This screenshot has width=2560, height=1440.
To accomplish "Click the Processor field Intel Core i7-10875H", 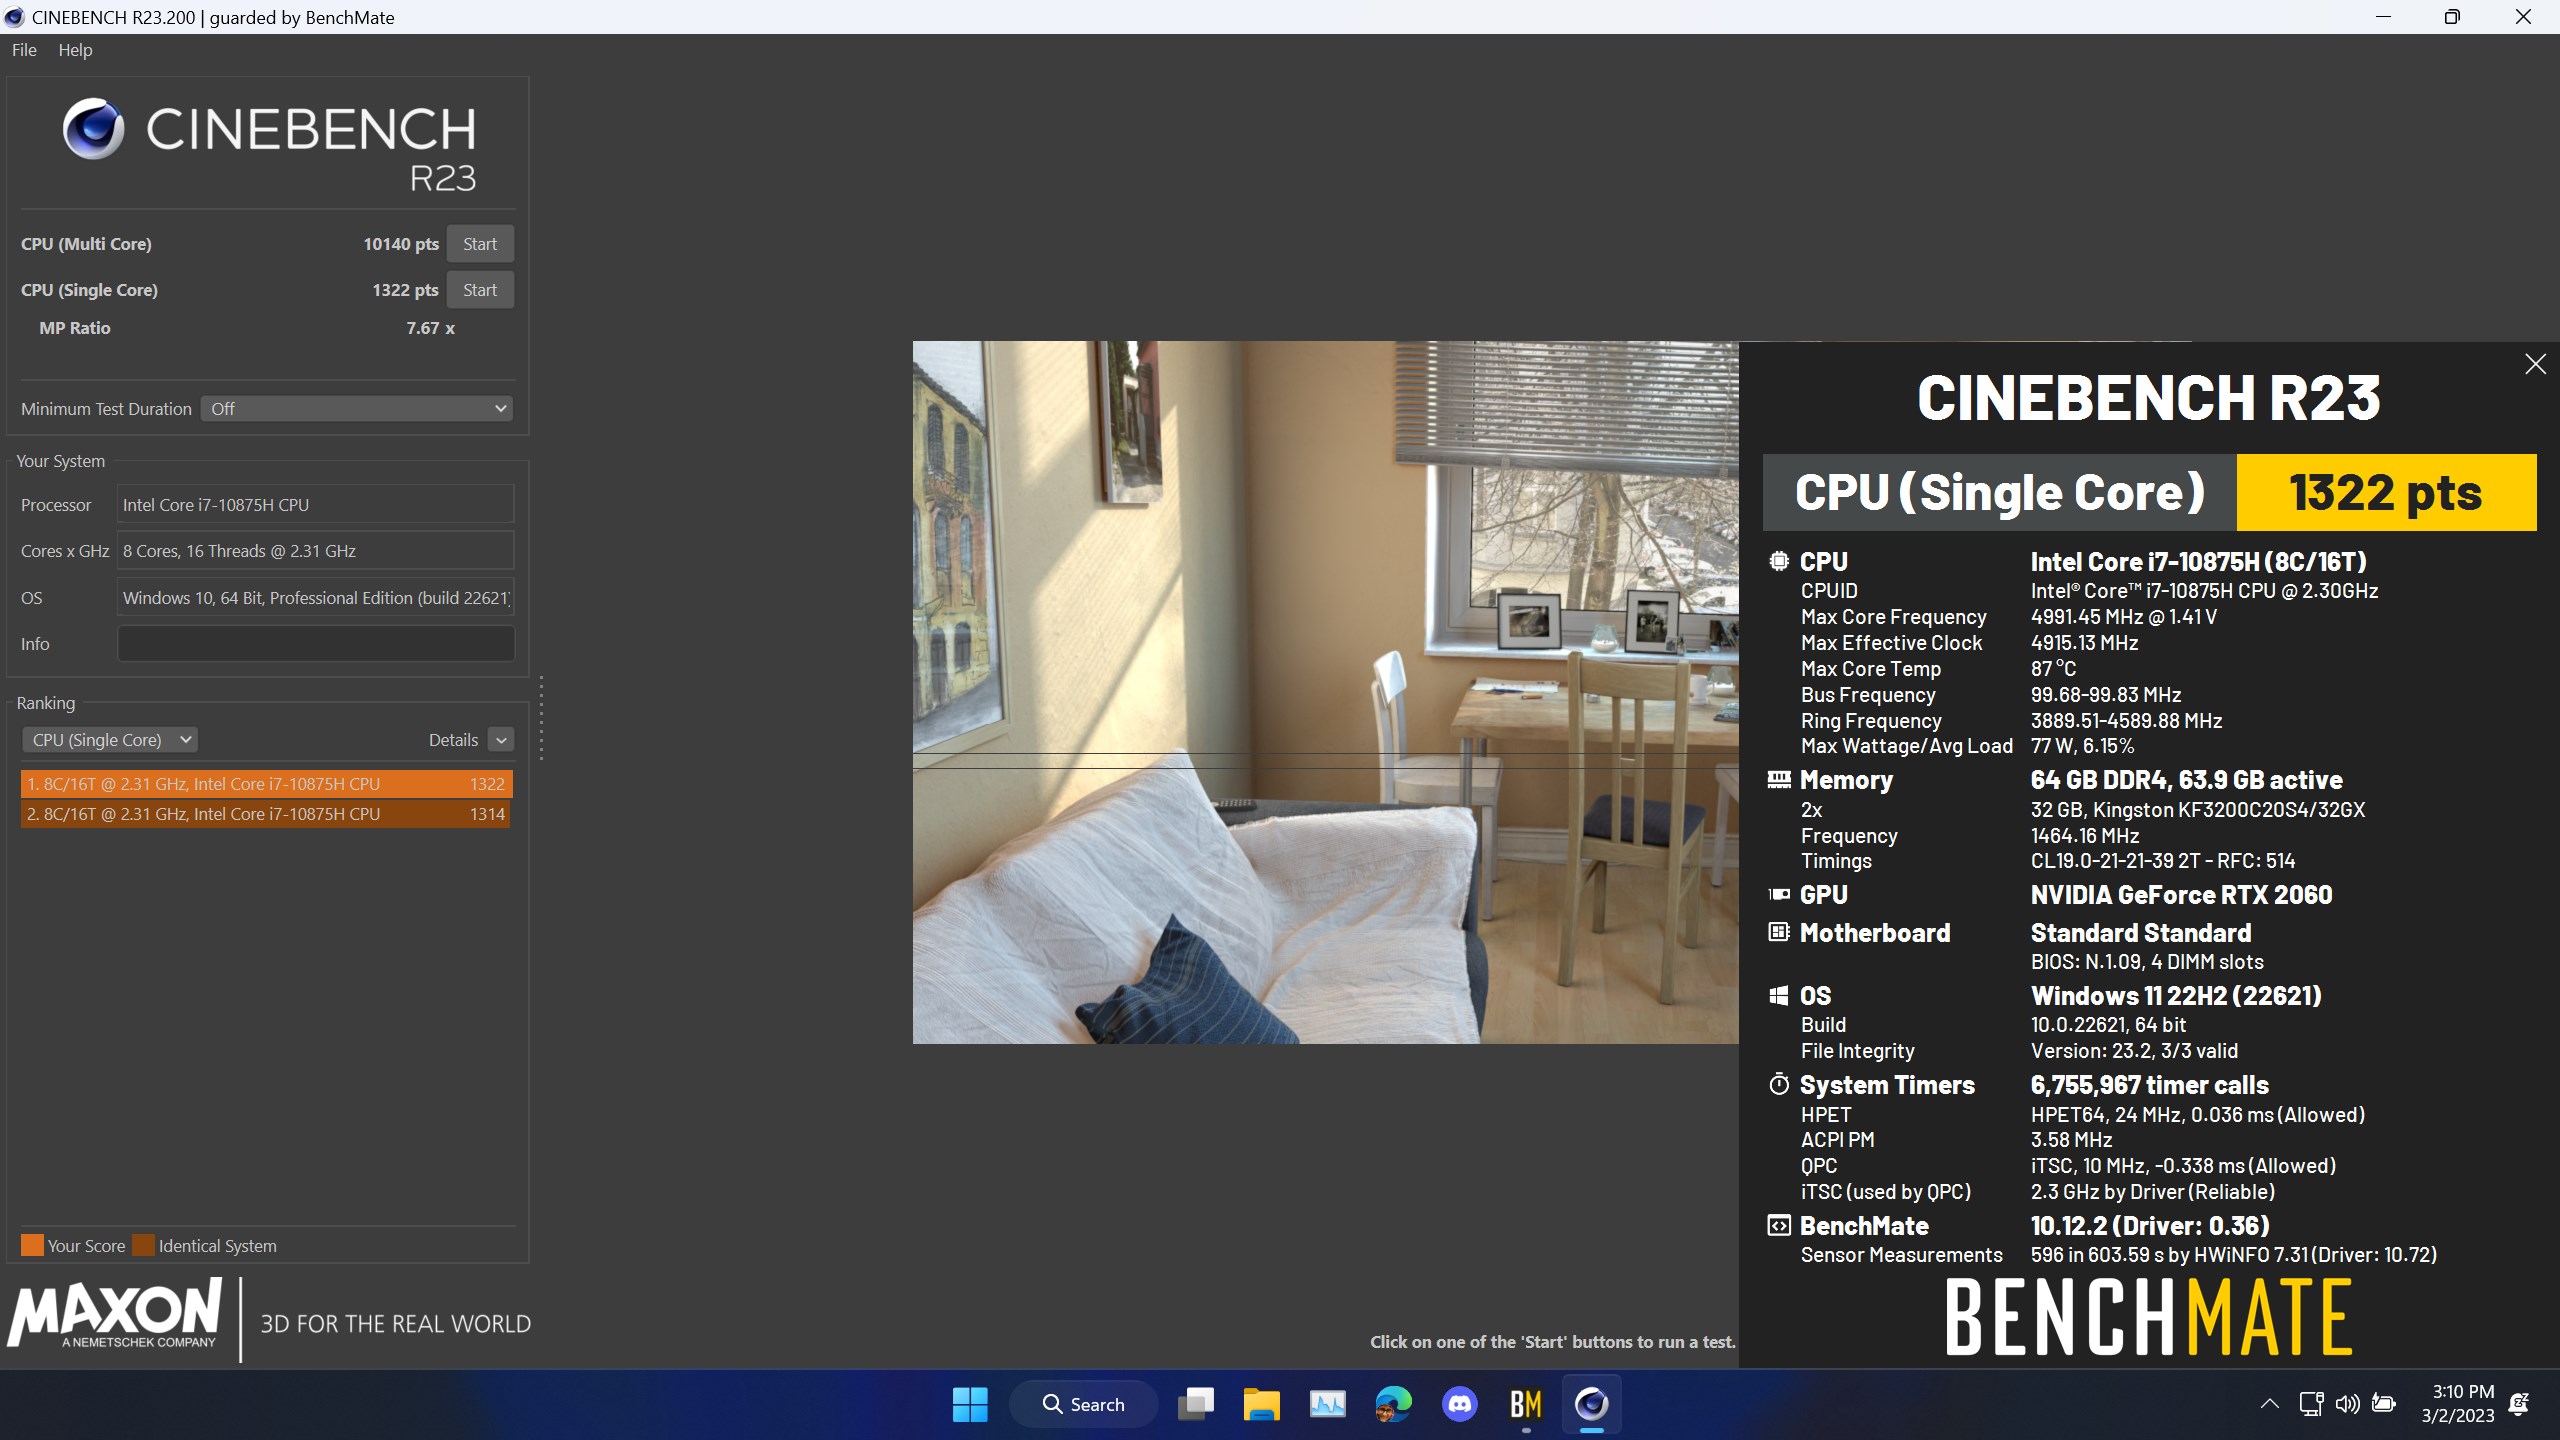I will [316, 505].
